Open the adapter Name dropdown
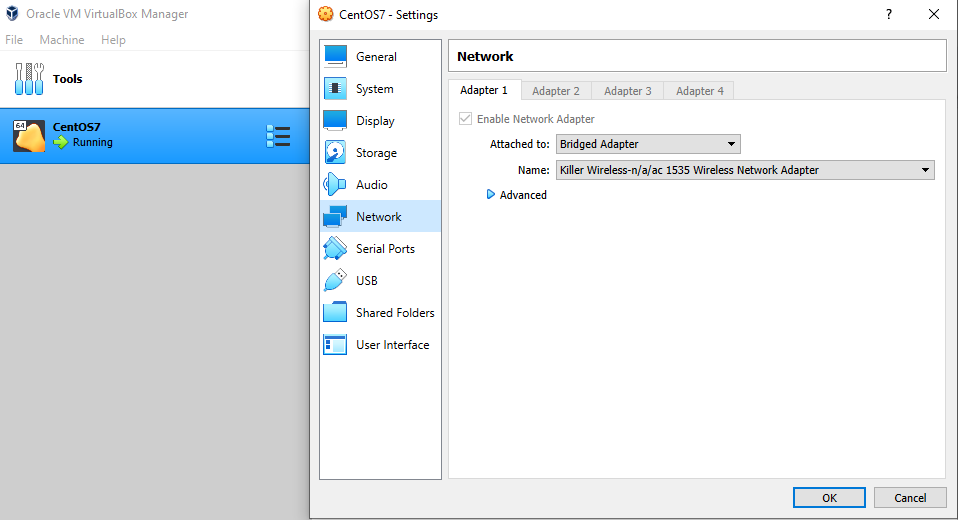This screenshot has width=958, height=520. point(745,170)
